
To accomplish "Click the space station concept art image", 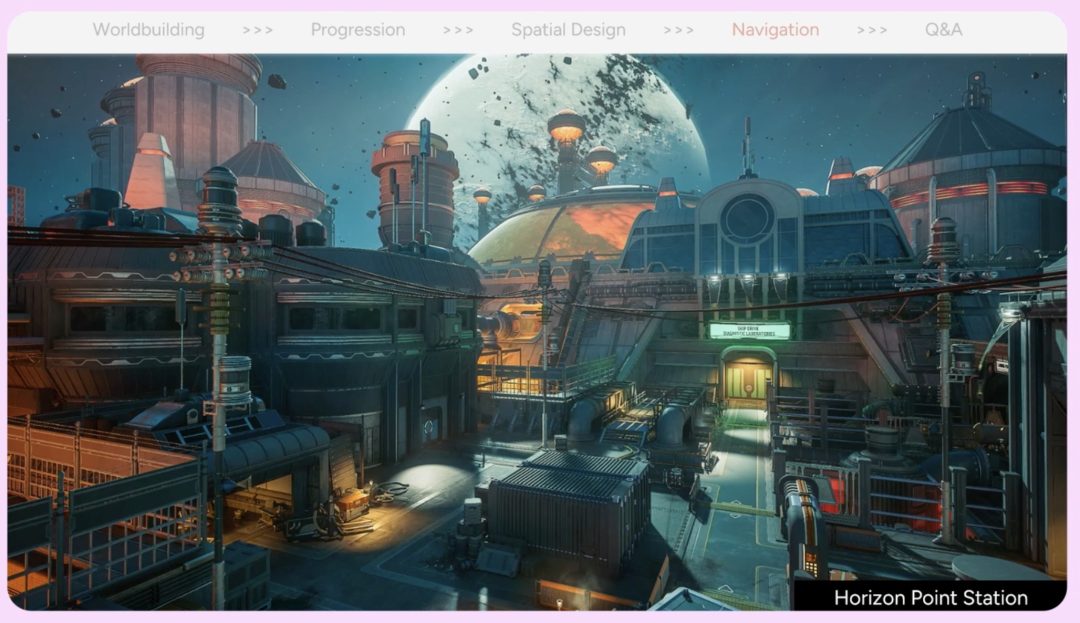I will click(537, 332).
